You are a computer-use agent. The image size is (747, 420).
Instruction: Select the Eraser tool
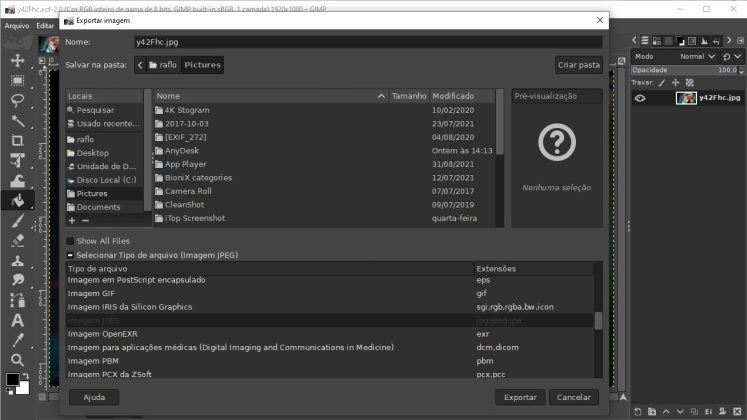point(17,240)
